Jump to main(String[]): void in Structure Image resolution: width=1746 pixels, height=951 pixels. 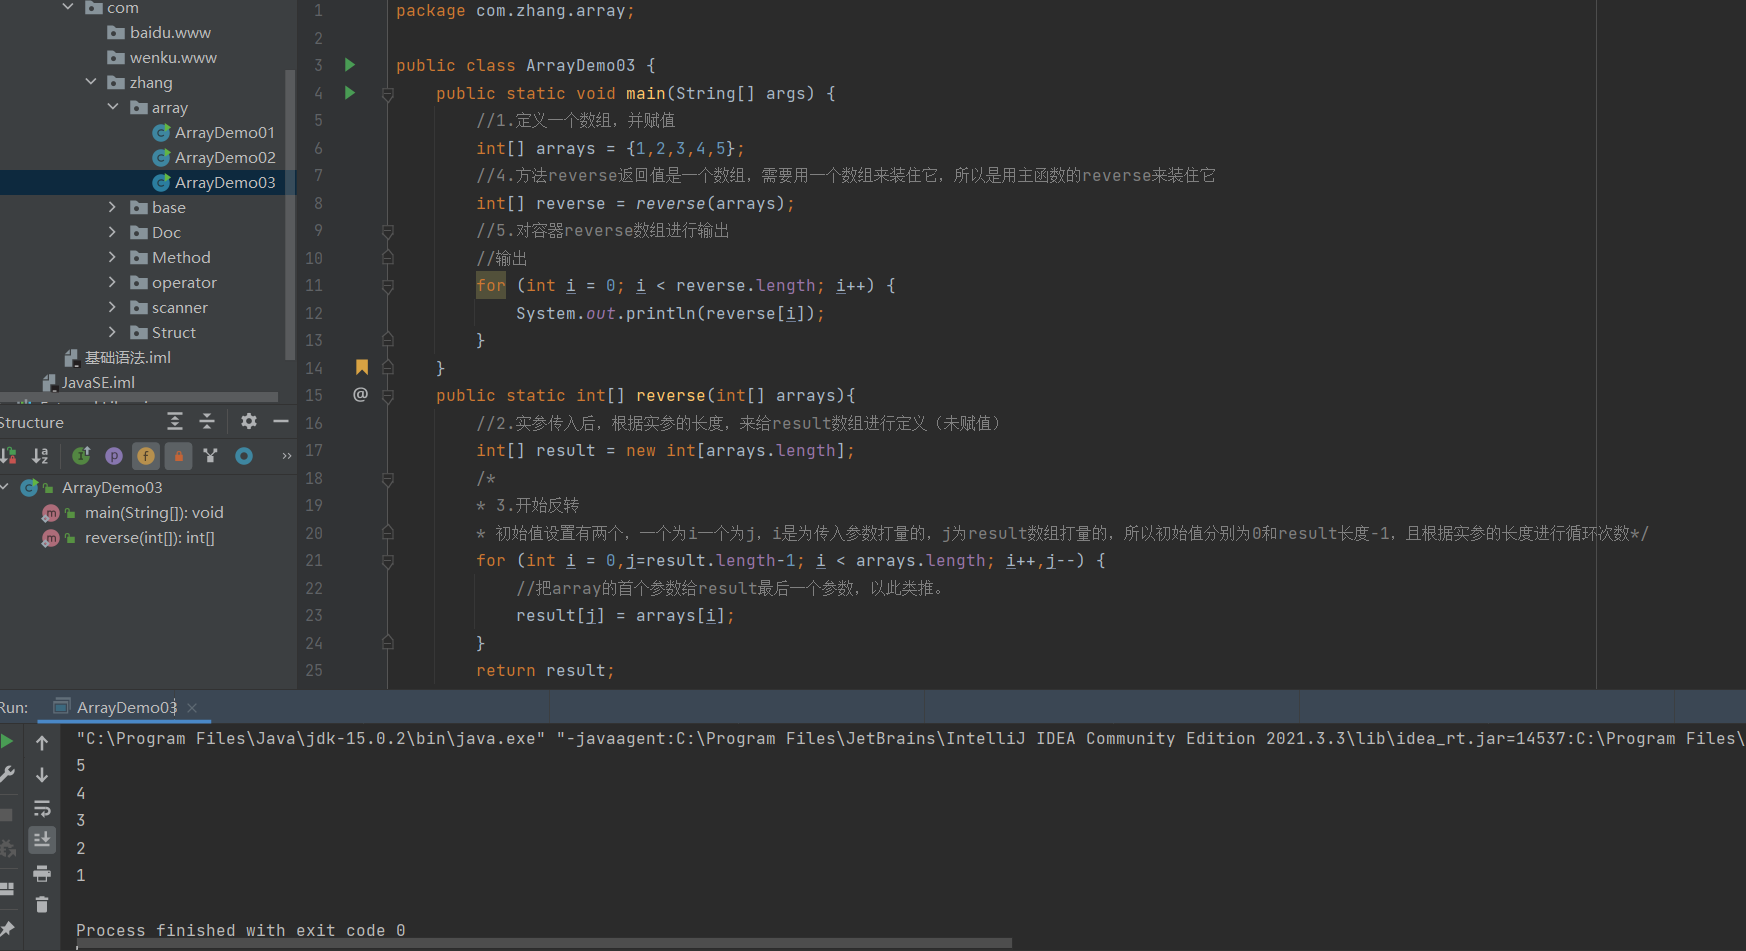(x=154, y=513)
